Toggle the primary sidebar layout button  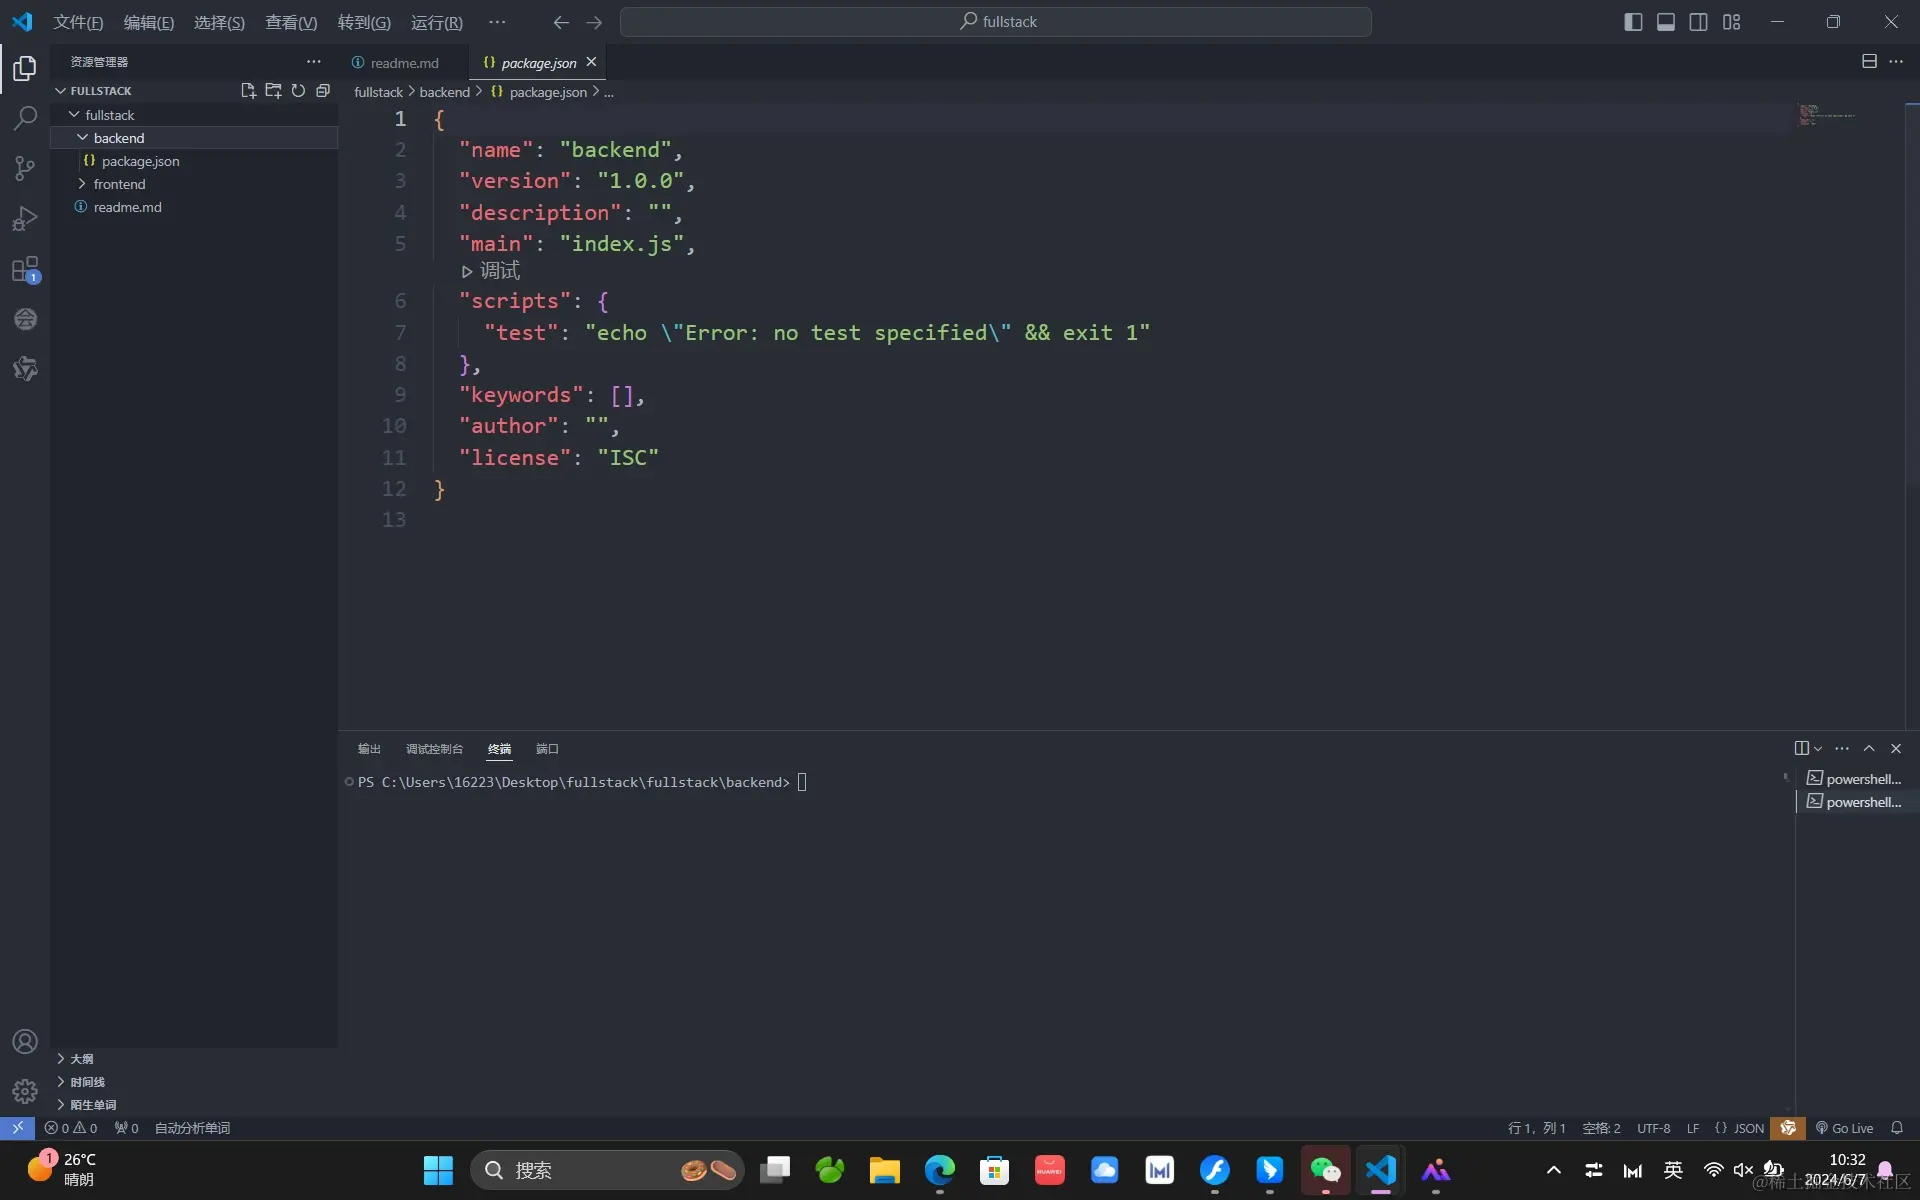(x=1633, y=22)
